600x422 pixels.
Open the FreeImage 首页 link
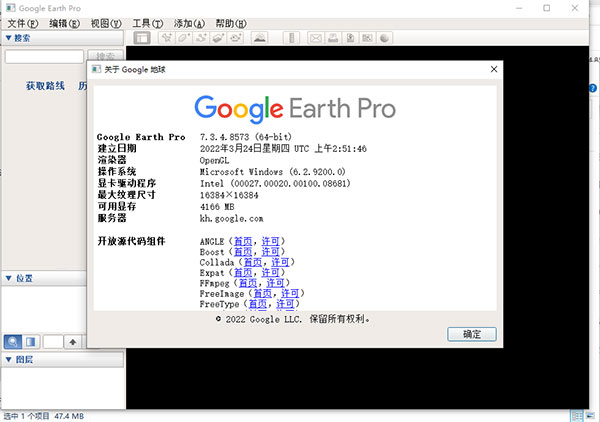point(263,293)
